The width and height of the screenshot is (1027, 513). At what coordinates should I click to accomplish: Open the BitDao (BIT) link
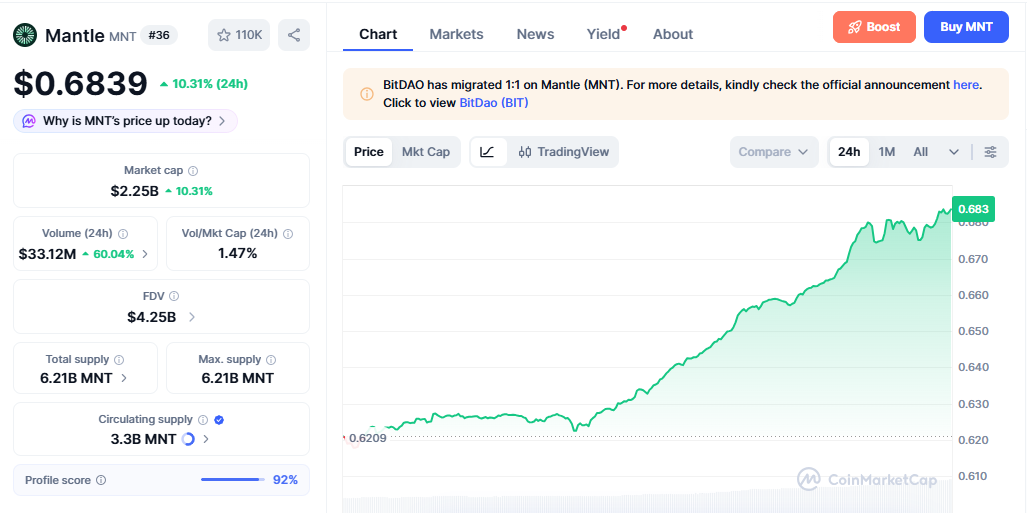[494, 103]
